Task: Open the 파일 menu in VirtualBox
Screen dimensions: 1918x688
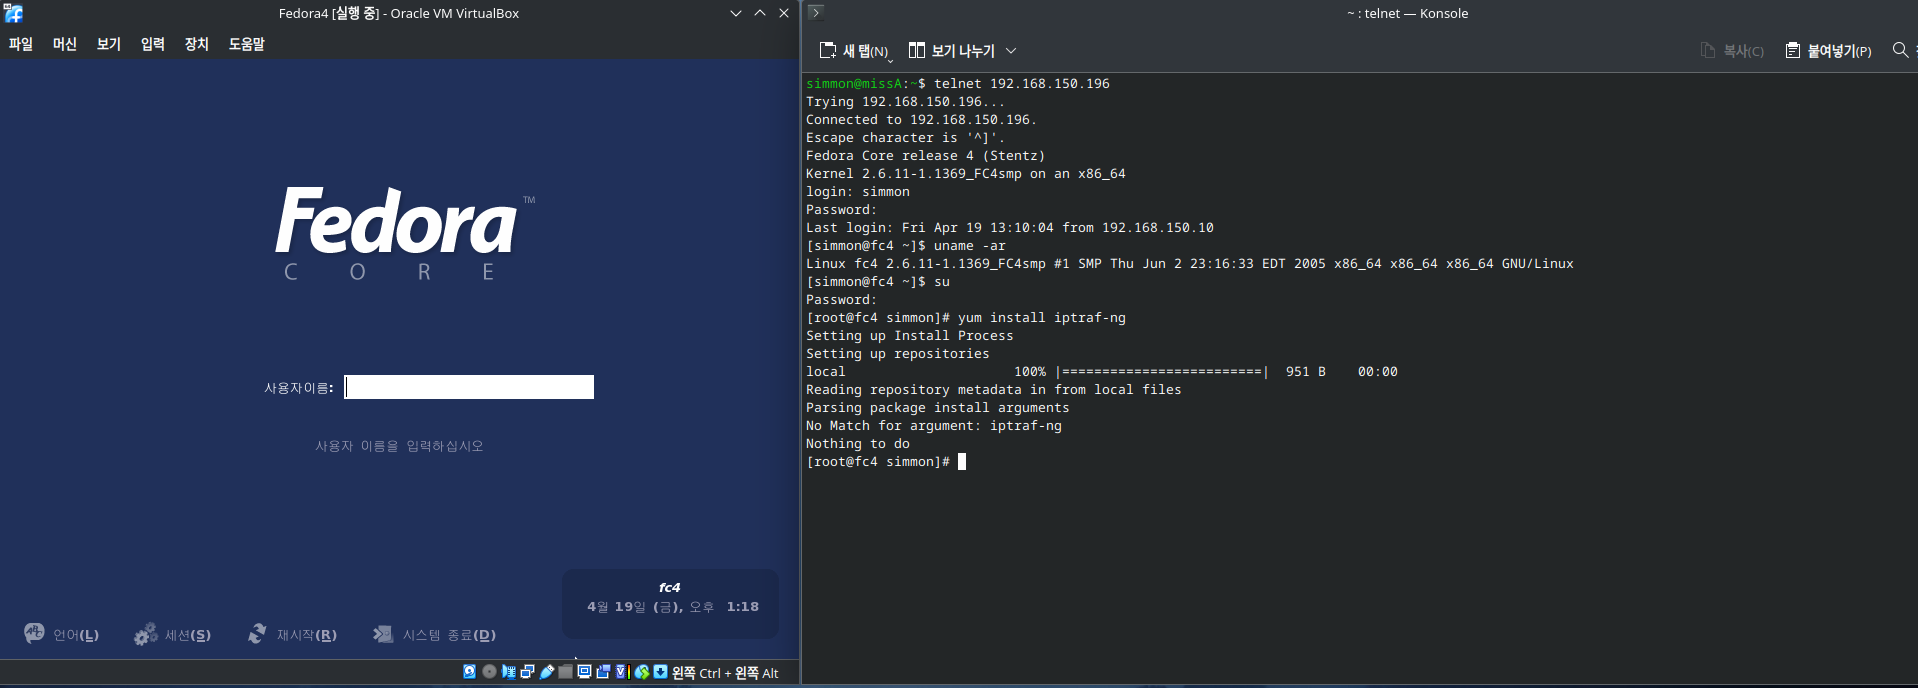Action: pyautogui.click(x=21, y=44)
